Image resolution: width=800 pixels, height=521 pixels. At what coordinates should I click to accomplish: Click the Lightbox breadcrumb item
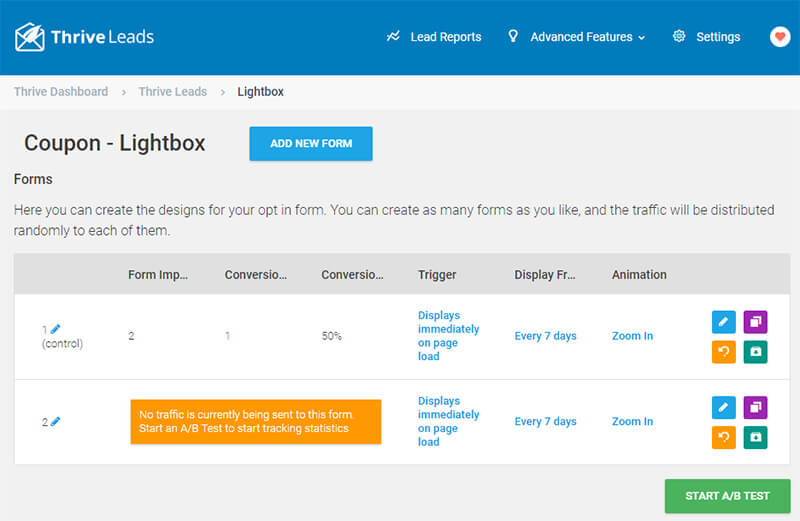click(260, 92)
